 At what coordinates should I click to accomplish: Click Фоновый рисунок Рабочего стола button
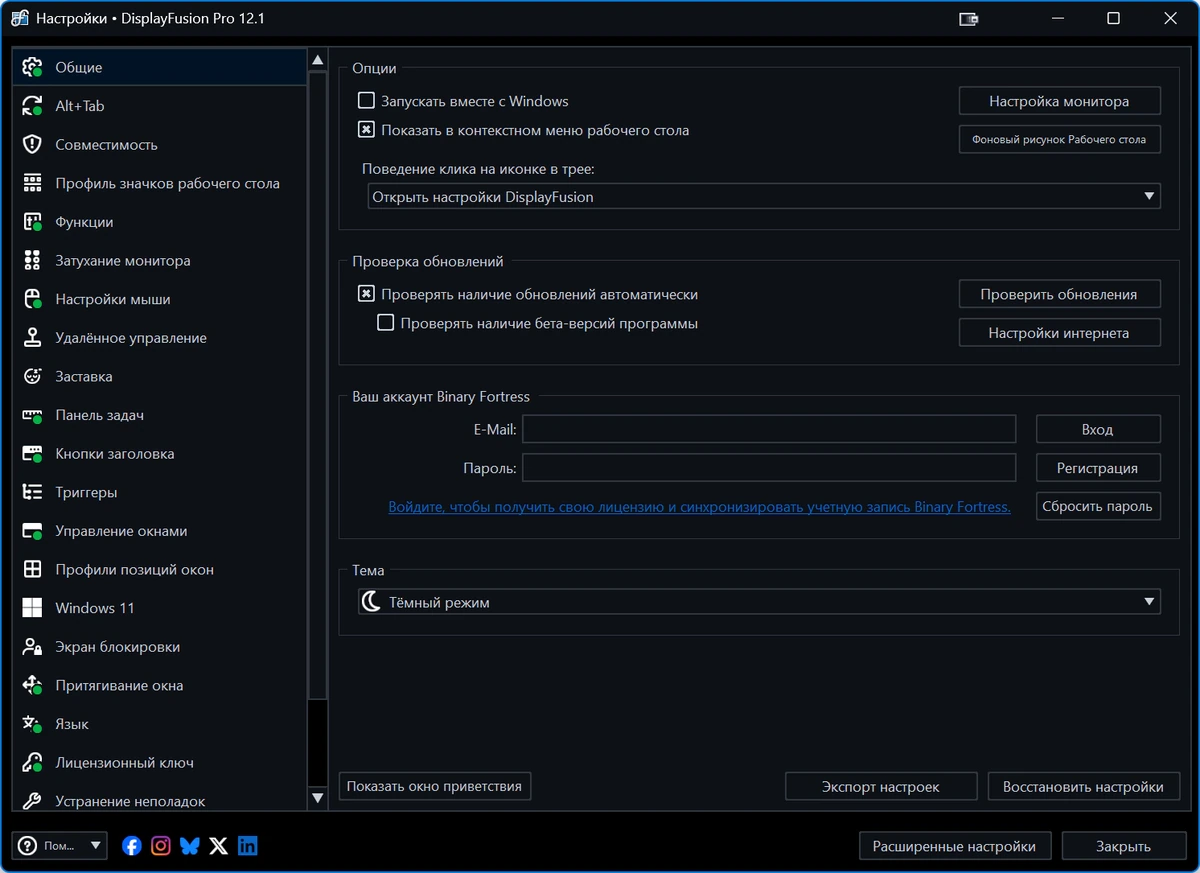click(1060, 139)
